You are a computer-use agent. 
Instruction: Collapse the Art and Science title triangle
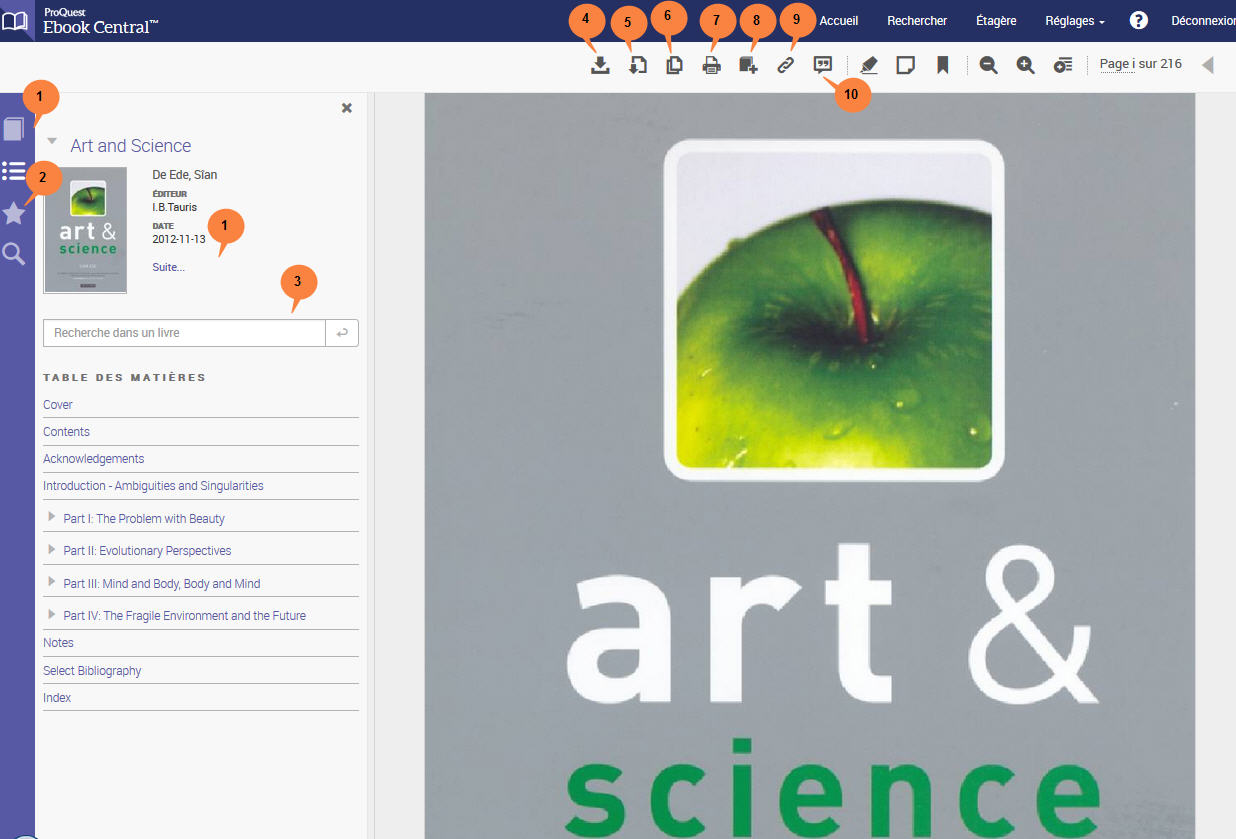(x=52, y=142)
